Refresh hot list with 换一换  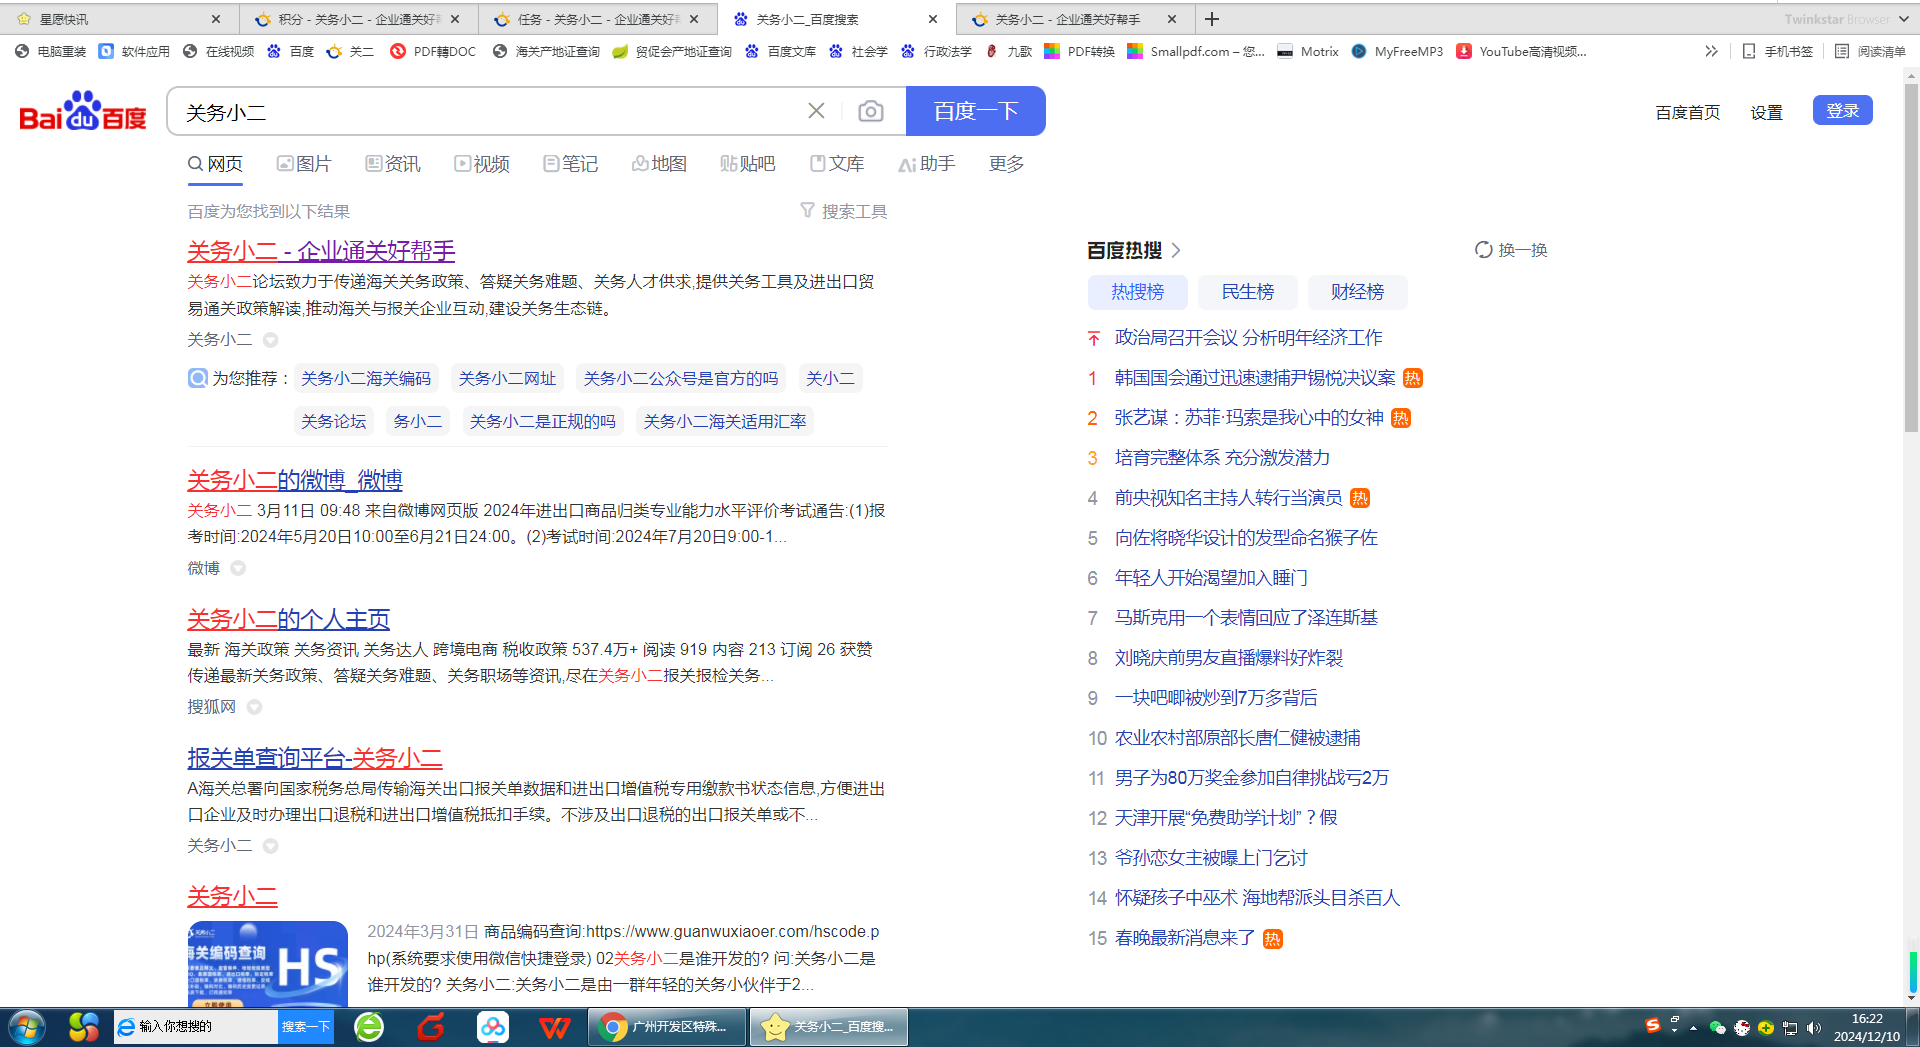pos(1511,250)
